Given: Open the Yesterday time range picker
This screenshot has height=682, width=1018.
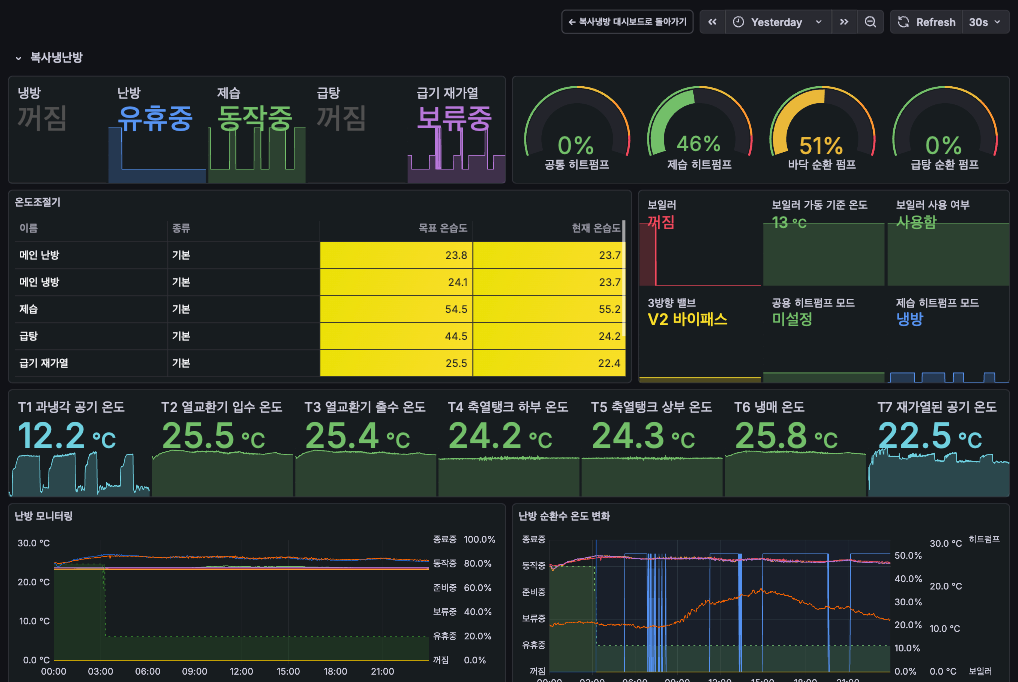Looking at the screenshot, I should click(x=778, y=22).
